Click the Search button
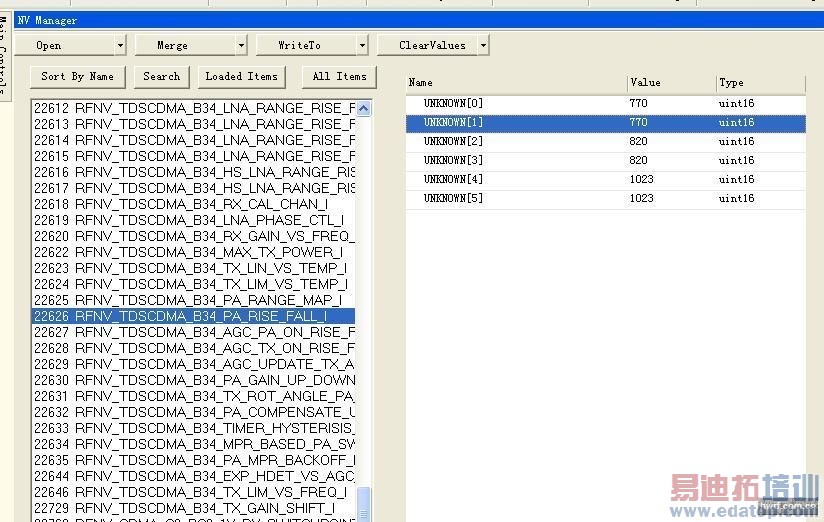Image resolution: width=824 pixels, height=522 pixels. click(x=162, y=77)
